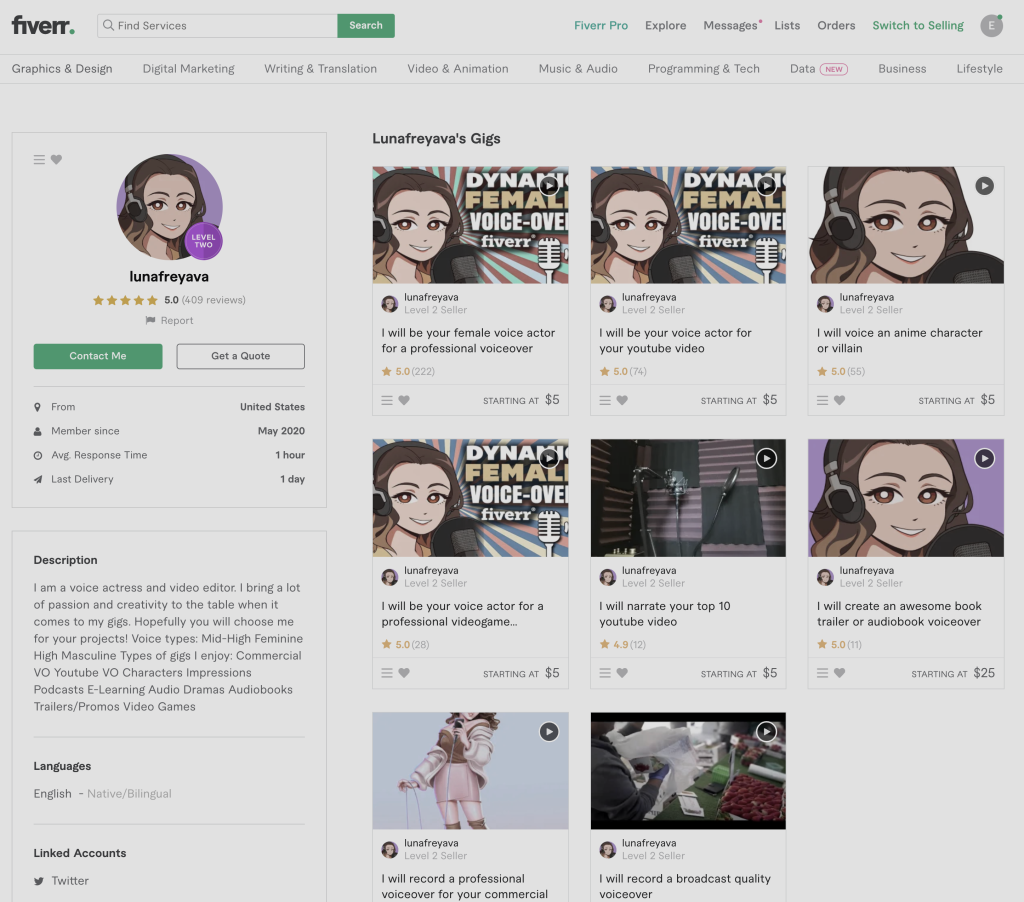Open the Lifestyle category

tap(980, 69)
